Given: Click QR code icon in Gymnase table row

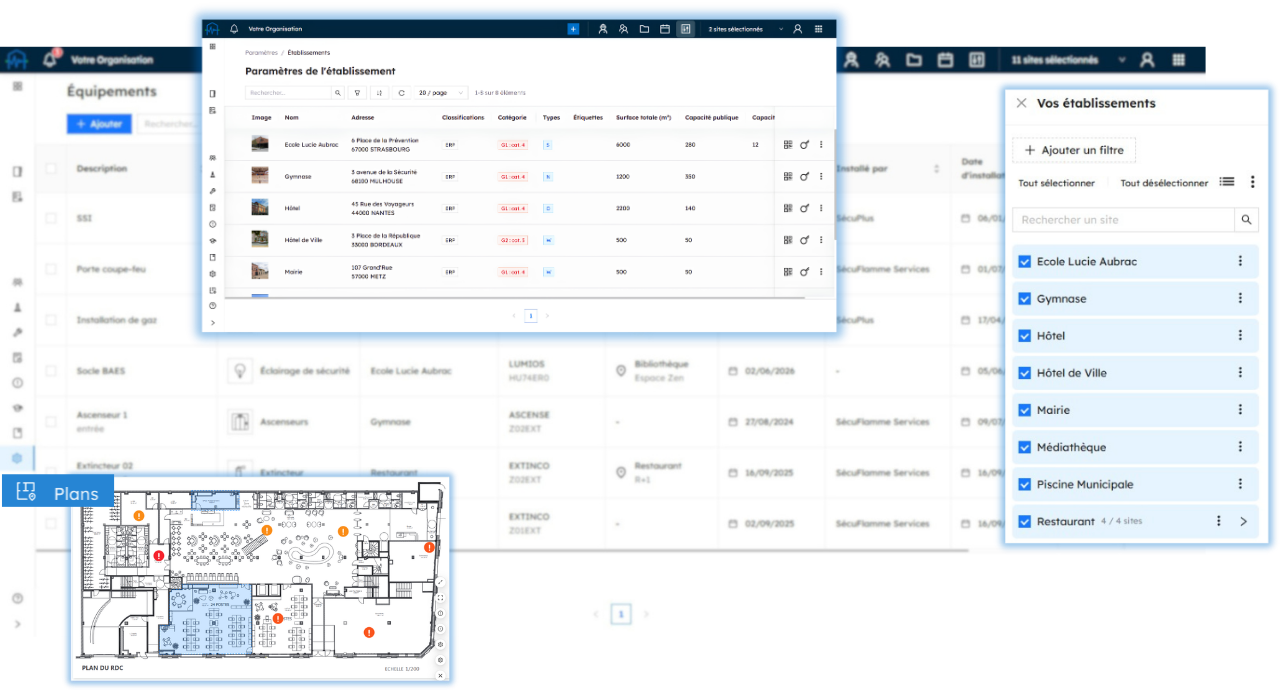Looking at the screenshot, I should [x=788, y=176].
